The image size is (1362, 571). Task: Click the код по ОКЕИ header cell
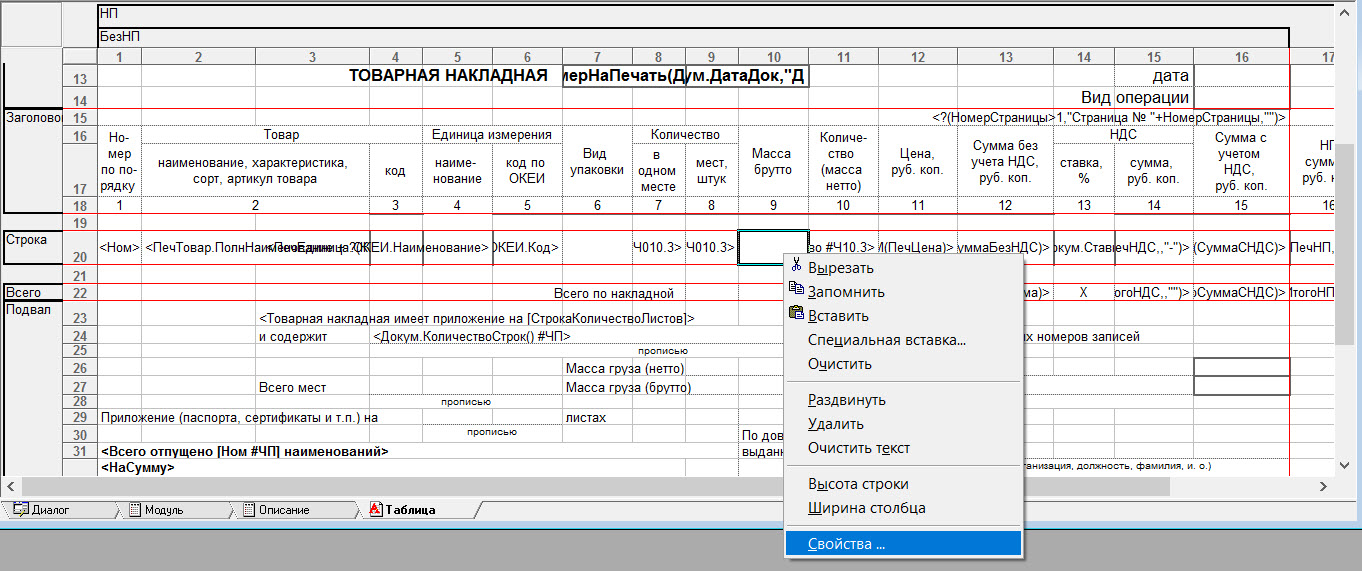(x=527, y=170)
